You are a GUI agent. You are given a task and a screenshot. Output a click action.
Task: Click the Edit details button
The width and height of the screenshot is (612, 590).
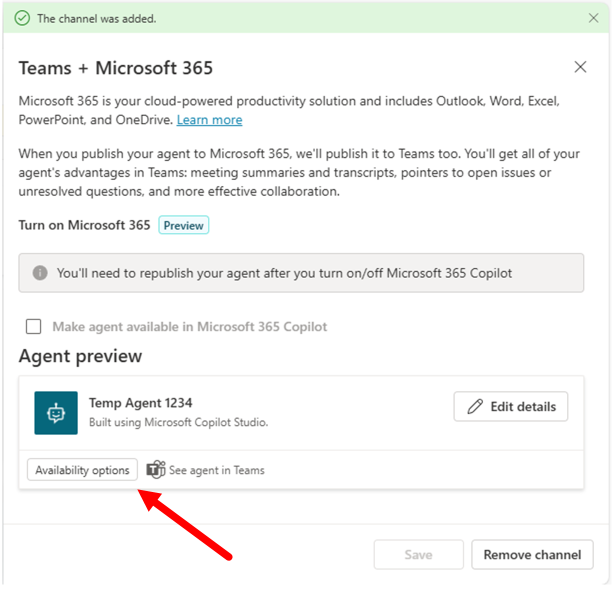click(x=511, y=406)
